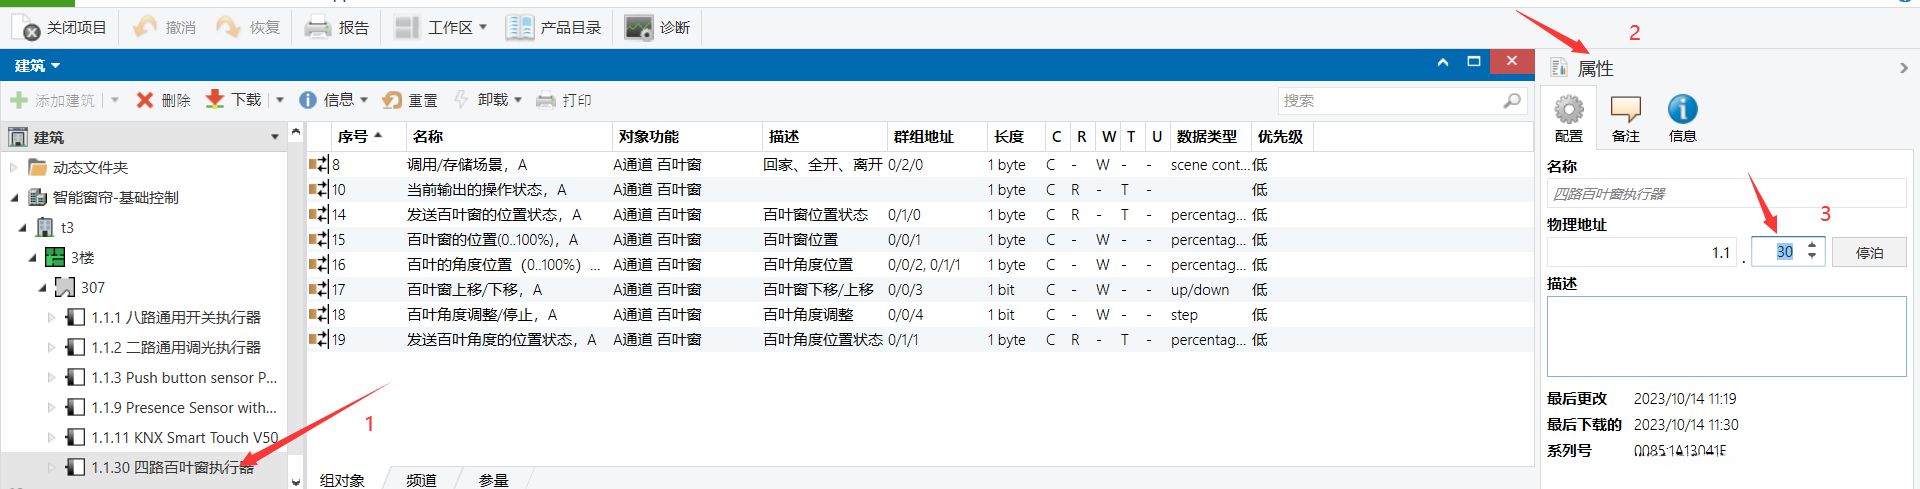Collapse the 307 room tree node

coord(42,288)
